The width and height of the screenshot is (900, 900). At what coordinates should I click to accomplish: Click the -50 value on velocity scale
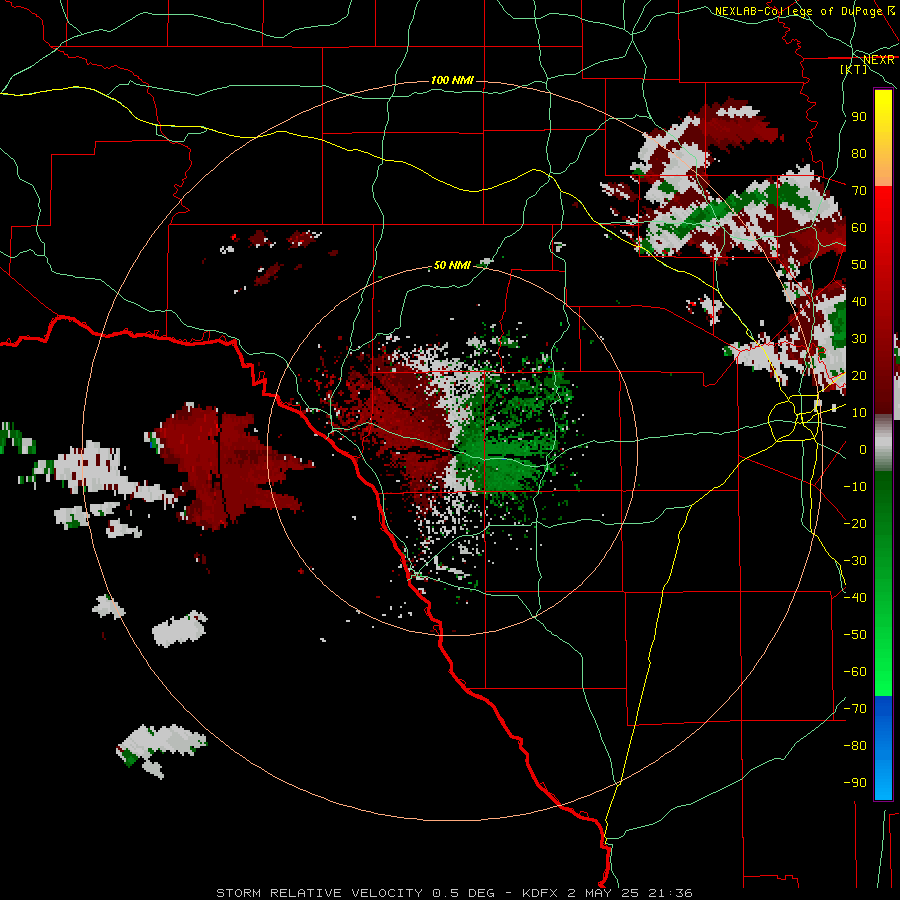point(855,635)
